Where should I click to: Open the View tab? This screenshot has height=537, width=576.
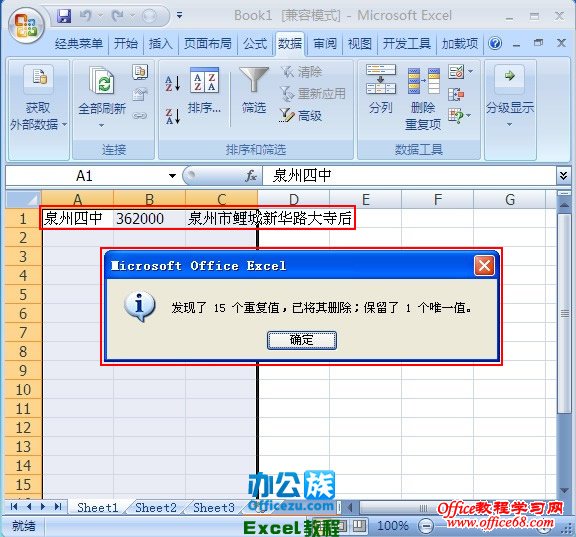[360, 44]
